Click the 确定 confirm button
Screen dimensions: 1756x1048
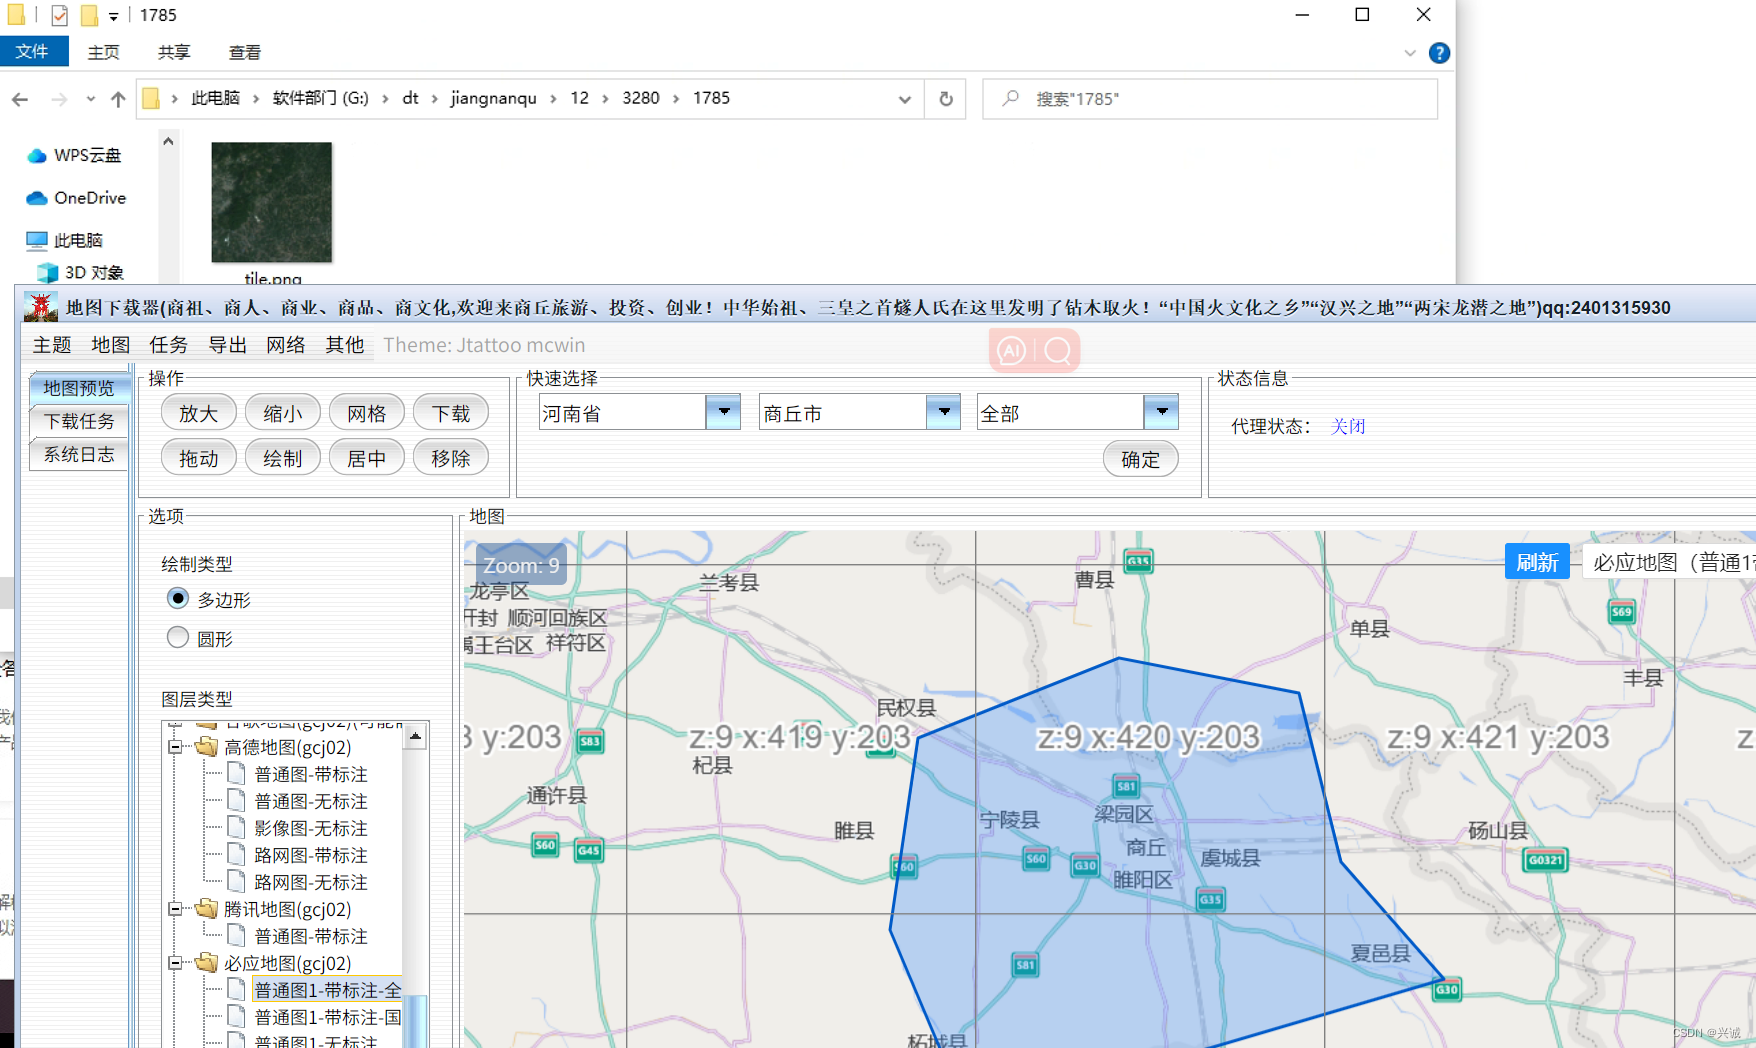click(1141, 459)
